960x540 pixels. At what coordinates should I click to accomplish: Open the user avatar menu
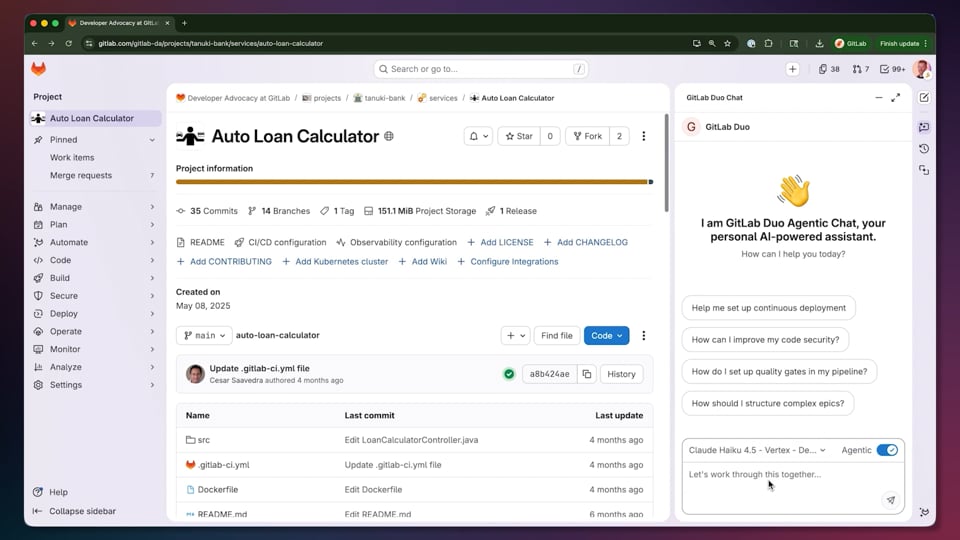pos(921,69)
